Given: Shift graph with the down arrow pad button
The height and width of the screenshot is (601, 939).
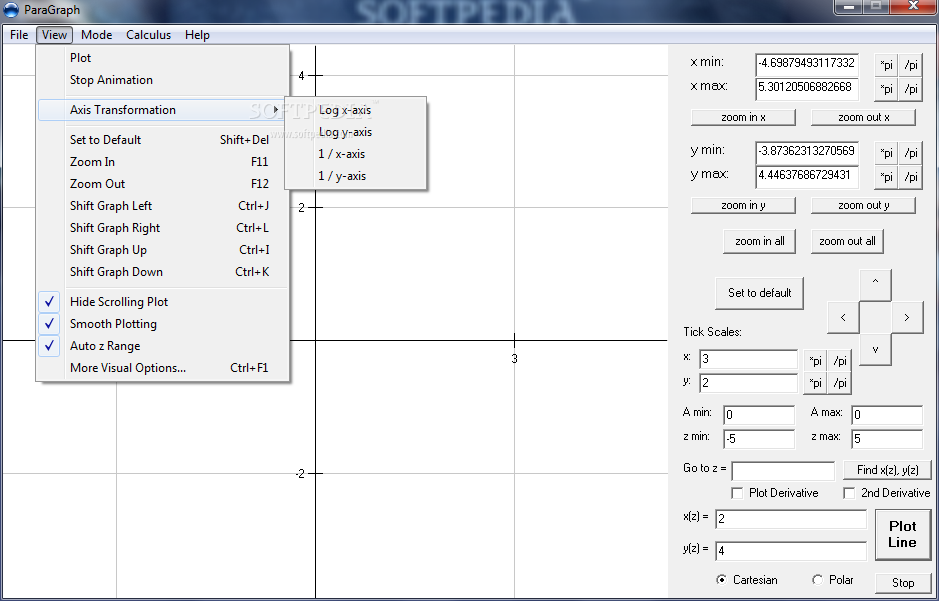Looking at the screenshot, I should click(875, 350).
